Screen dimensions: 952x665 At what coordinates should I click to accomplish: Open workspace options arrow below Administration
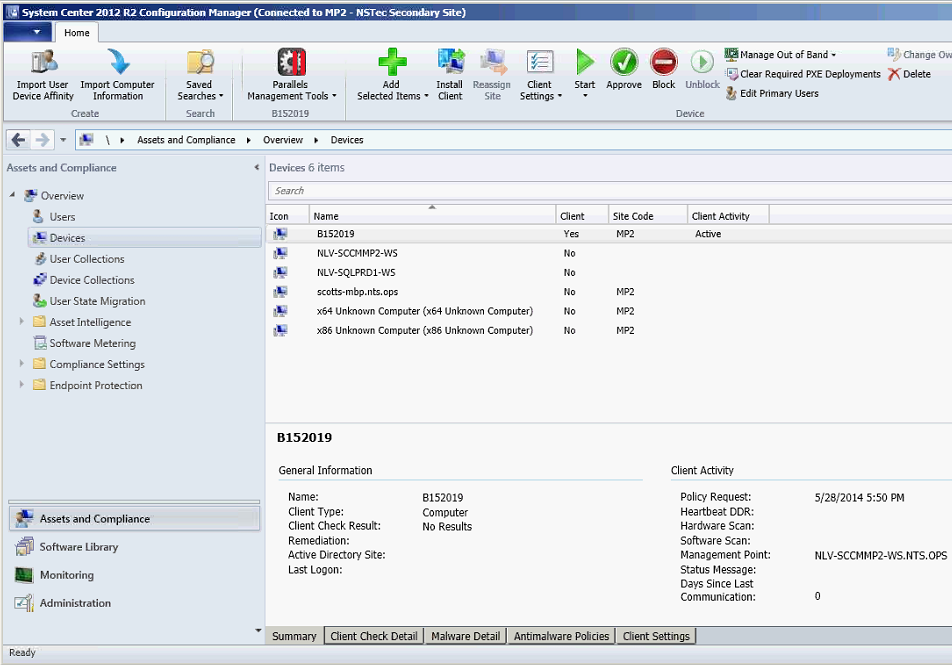258,630
